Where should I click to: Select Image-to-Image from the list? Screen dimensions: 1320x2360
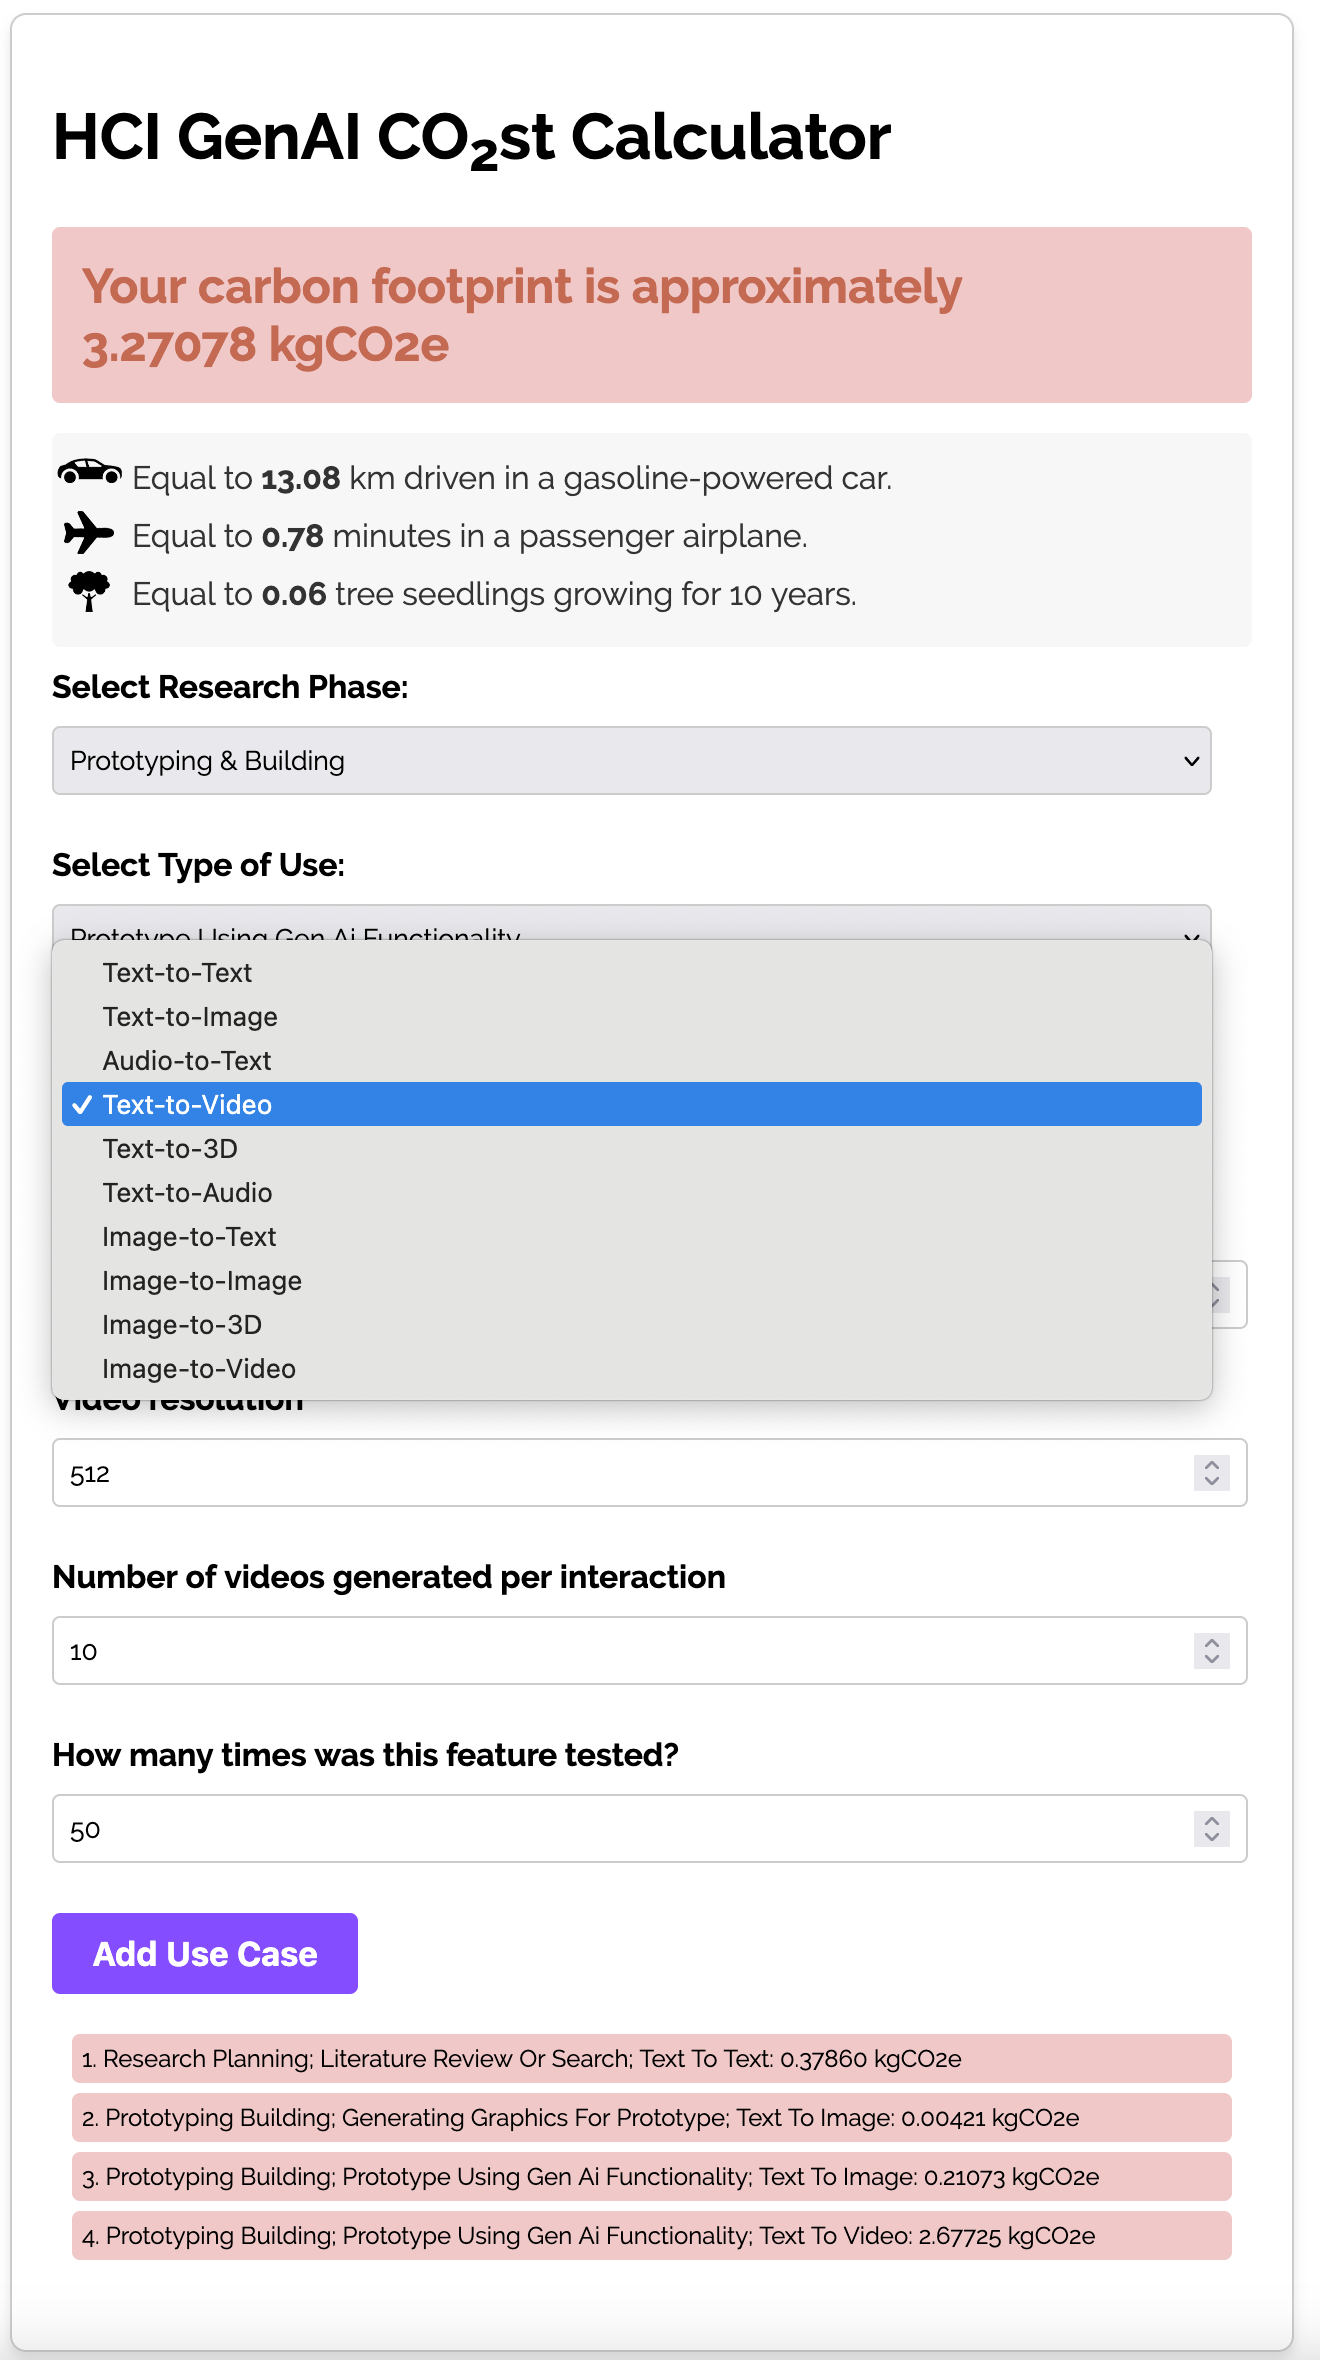[202, 1281]
